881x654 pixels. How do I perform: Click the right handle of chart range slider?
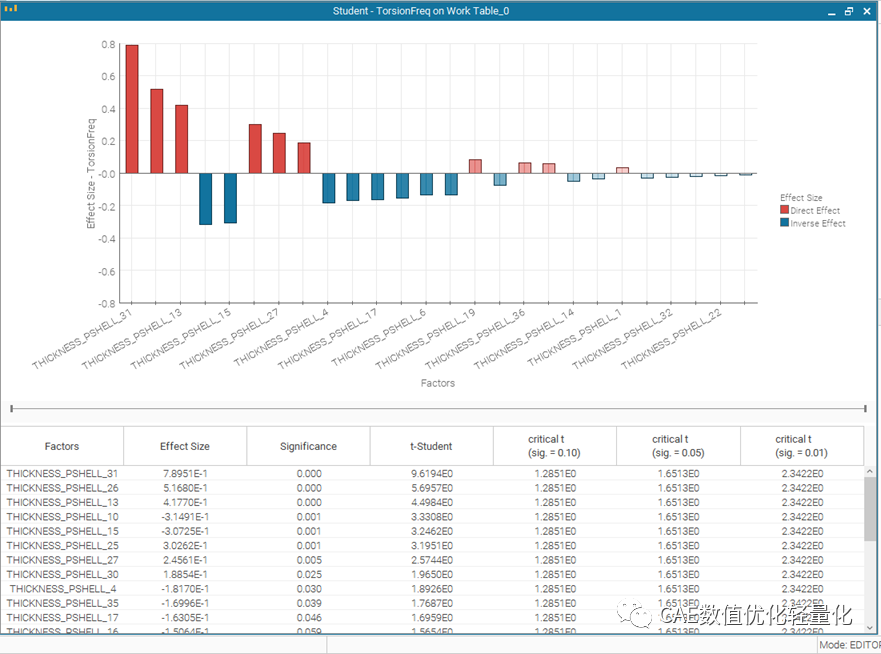[865, 408]
